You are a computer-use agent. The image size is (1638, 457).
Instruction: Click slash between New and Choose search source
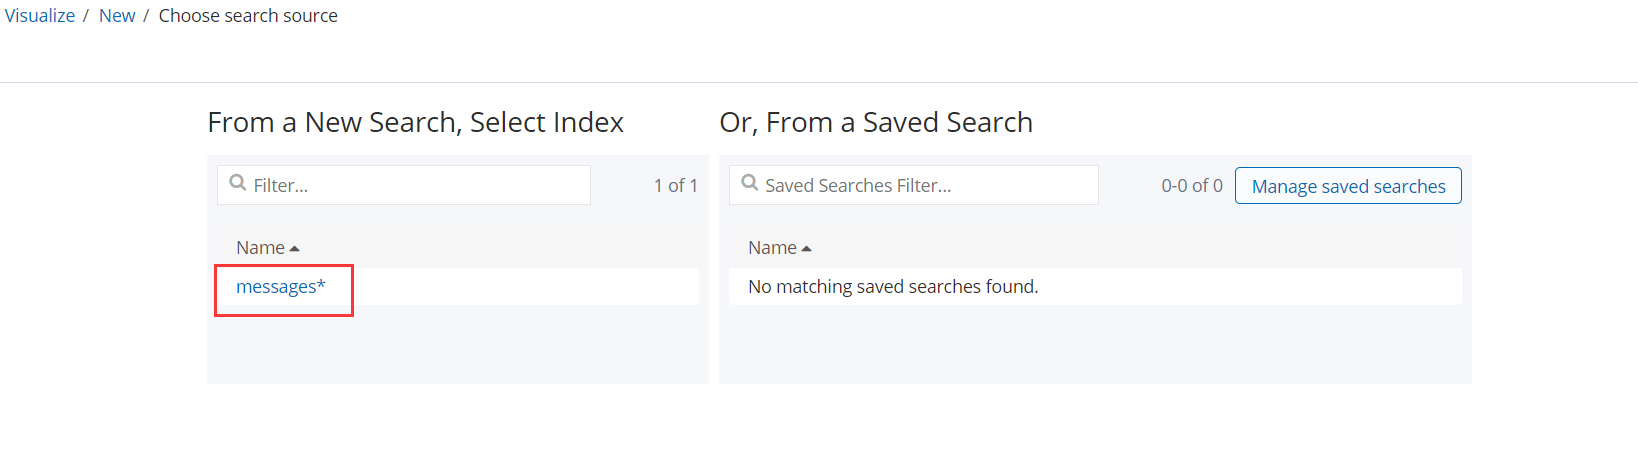(x=146, y=16)
